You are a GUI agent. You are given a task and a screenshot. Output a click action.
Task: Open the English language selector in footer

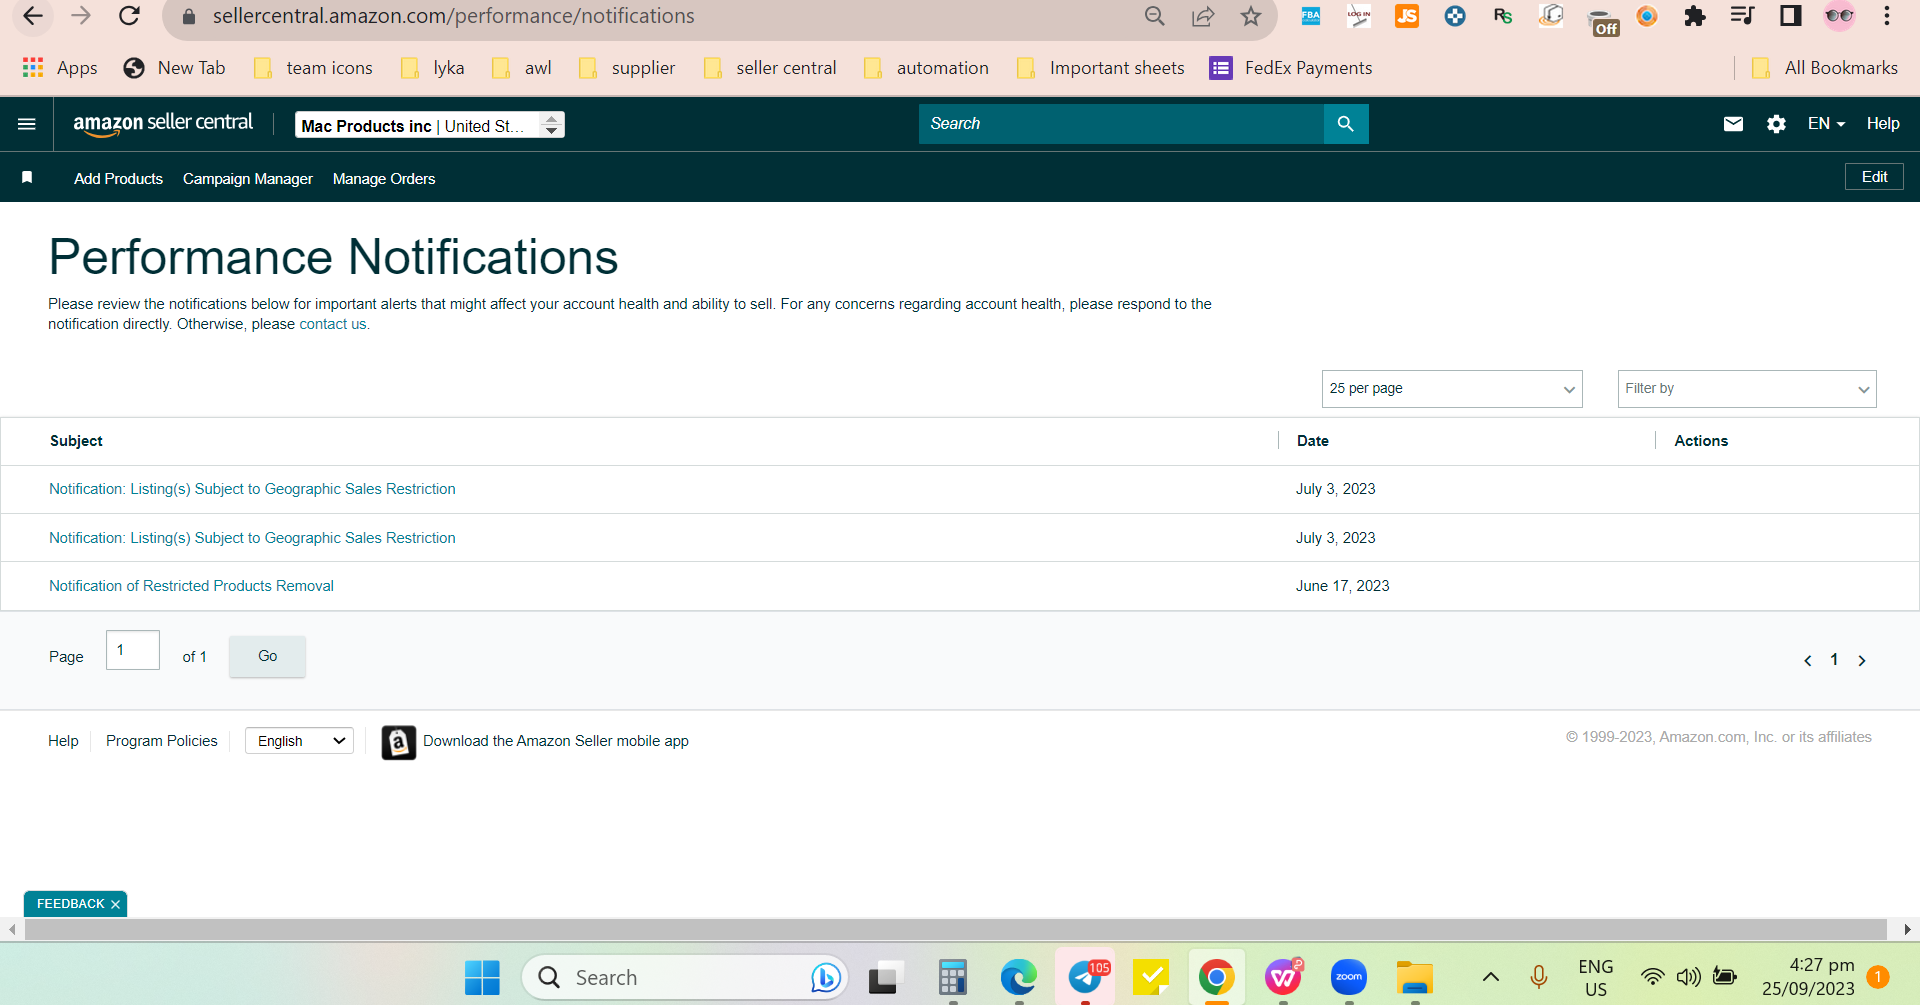(299, 741)
